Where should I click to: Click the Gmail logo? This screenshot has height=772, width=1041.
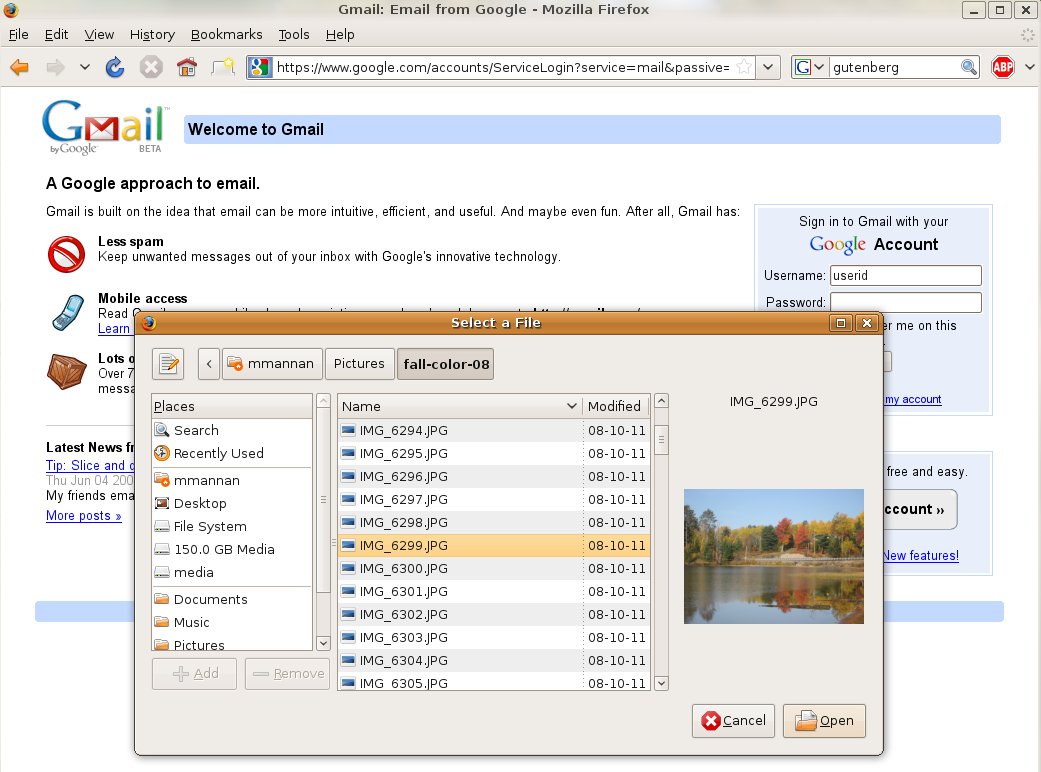(x=106, y=127)
